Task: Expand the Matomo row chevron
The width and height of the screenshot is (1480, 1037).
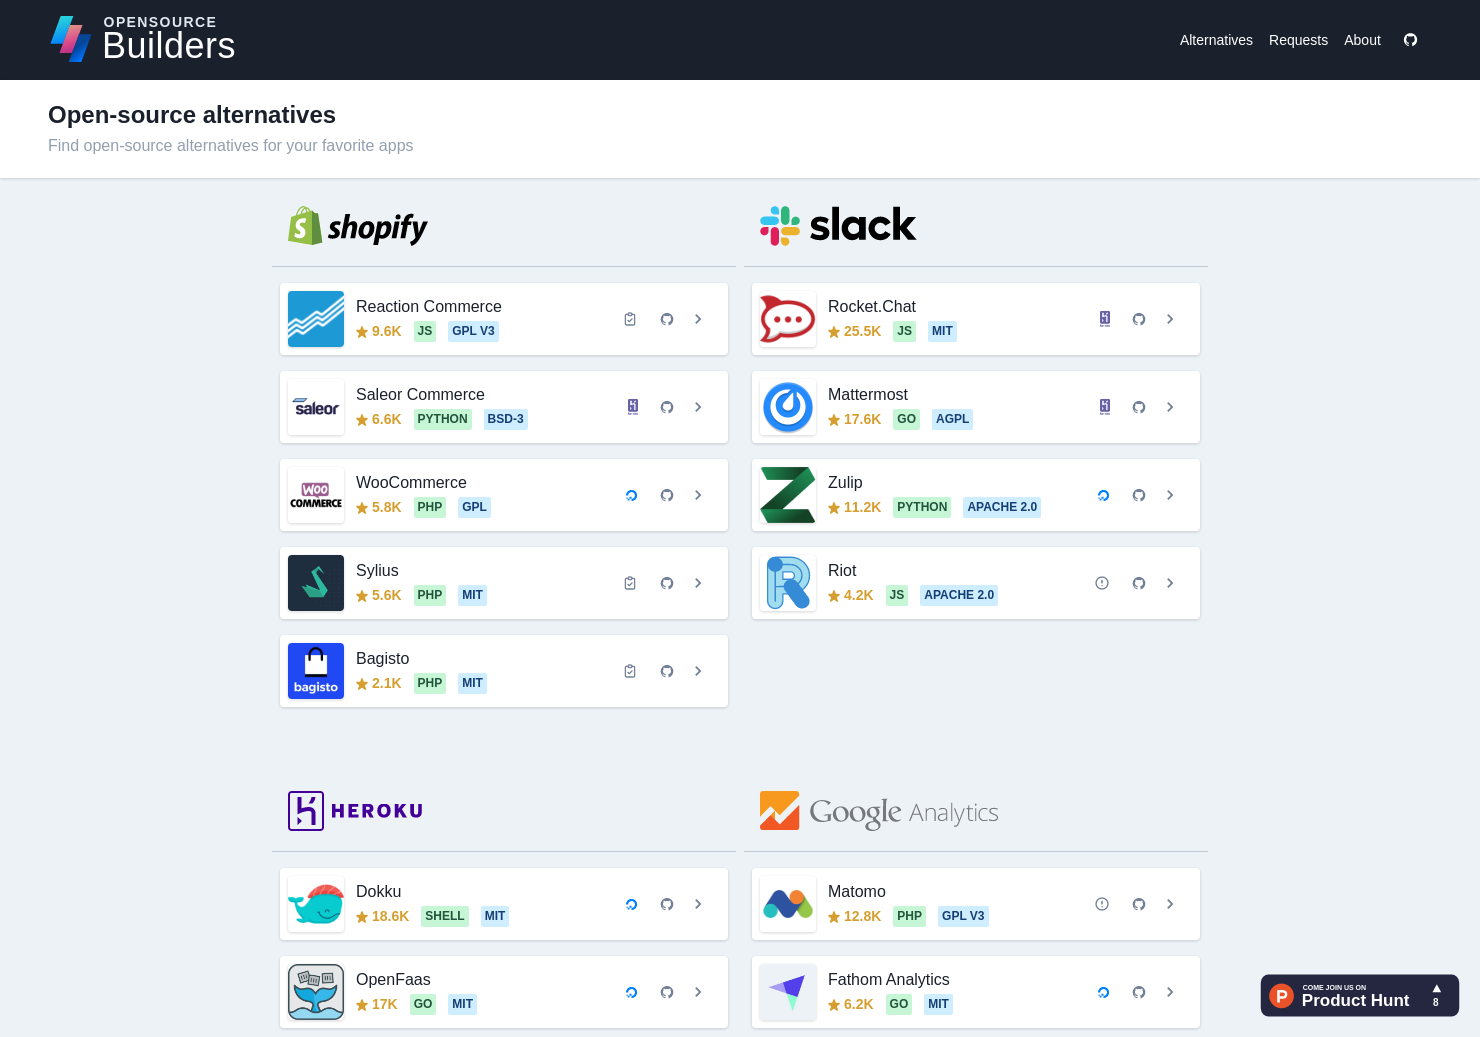Action: point(1170,904)
